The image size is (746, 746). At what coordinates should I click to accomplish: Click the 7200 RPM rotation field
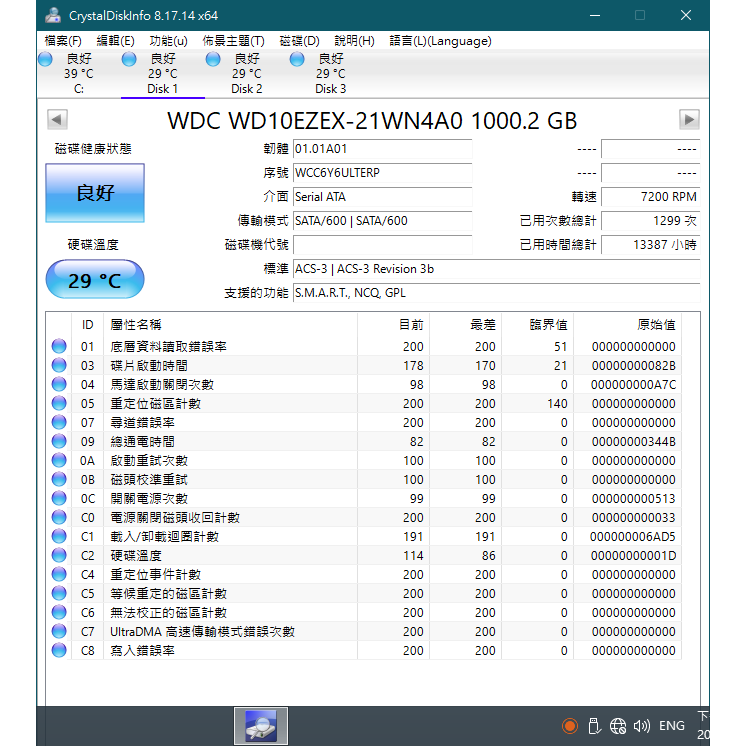coord(651,196)
